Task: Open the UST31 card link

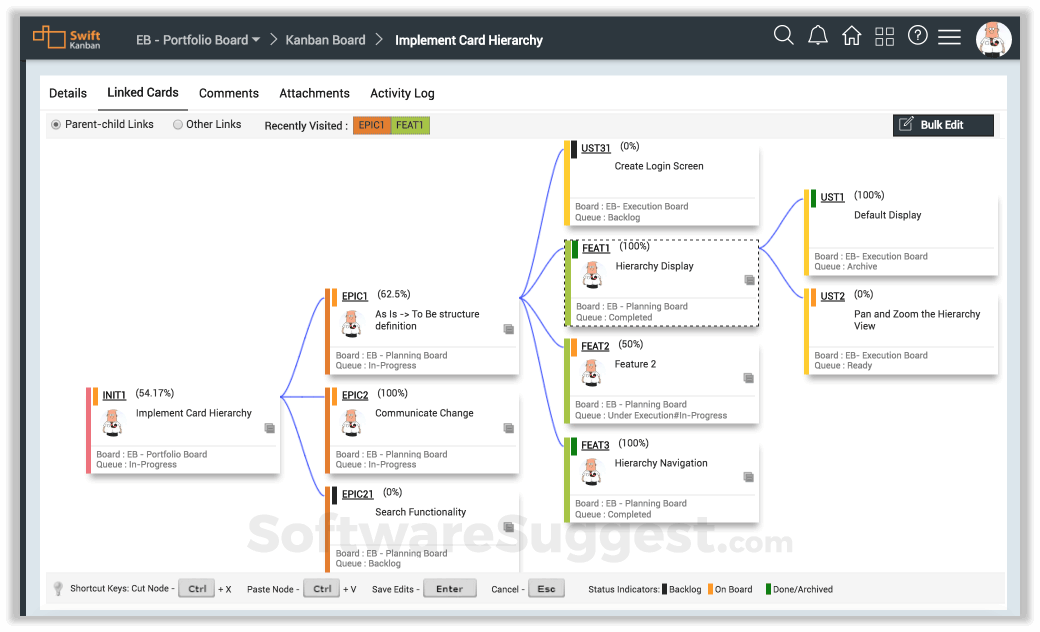Action: (x=595, y=148)
